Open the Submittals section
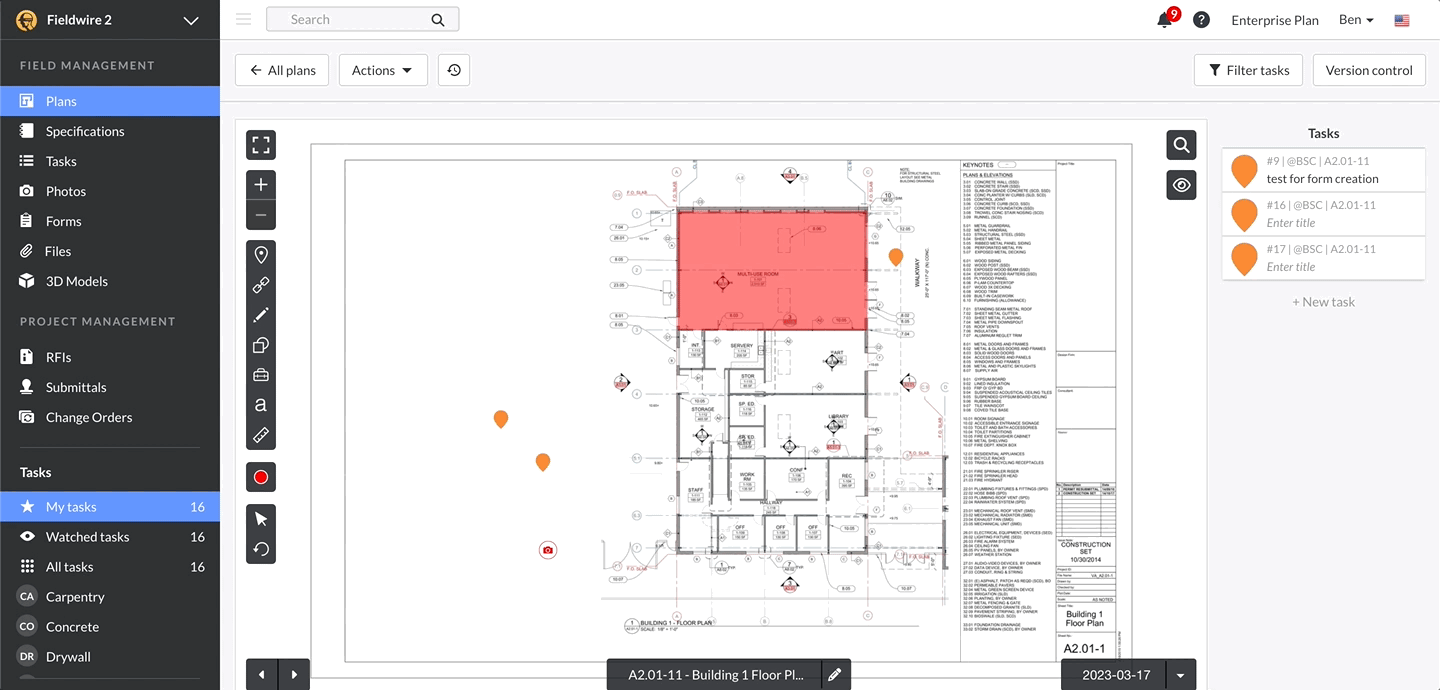Image resolution: width=1440 pixels, height=690 pixels. pos(77,387)
